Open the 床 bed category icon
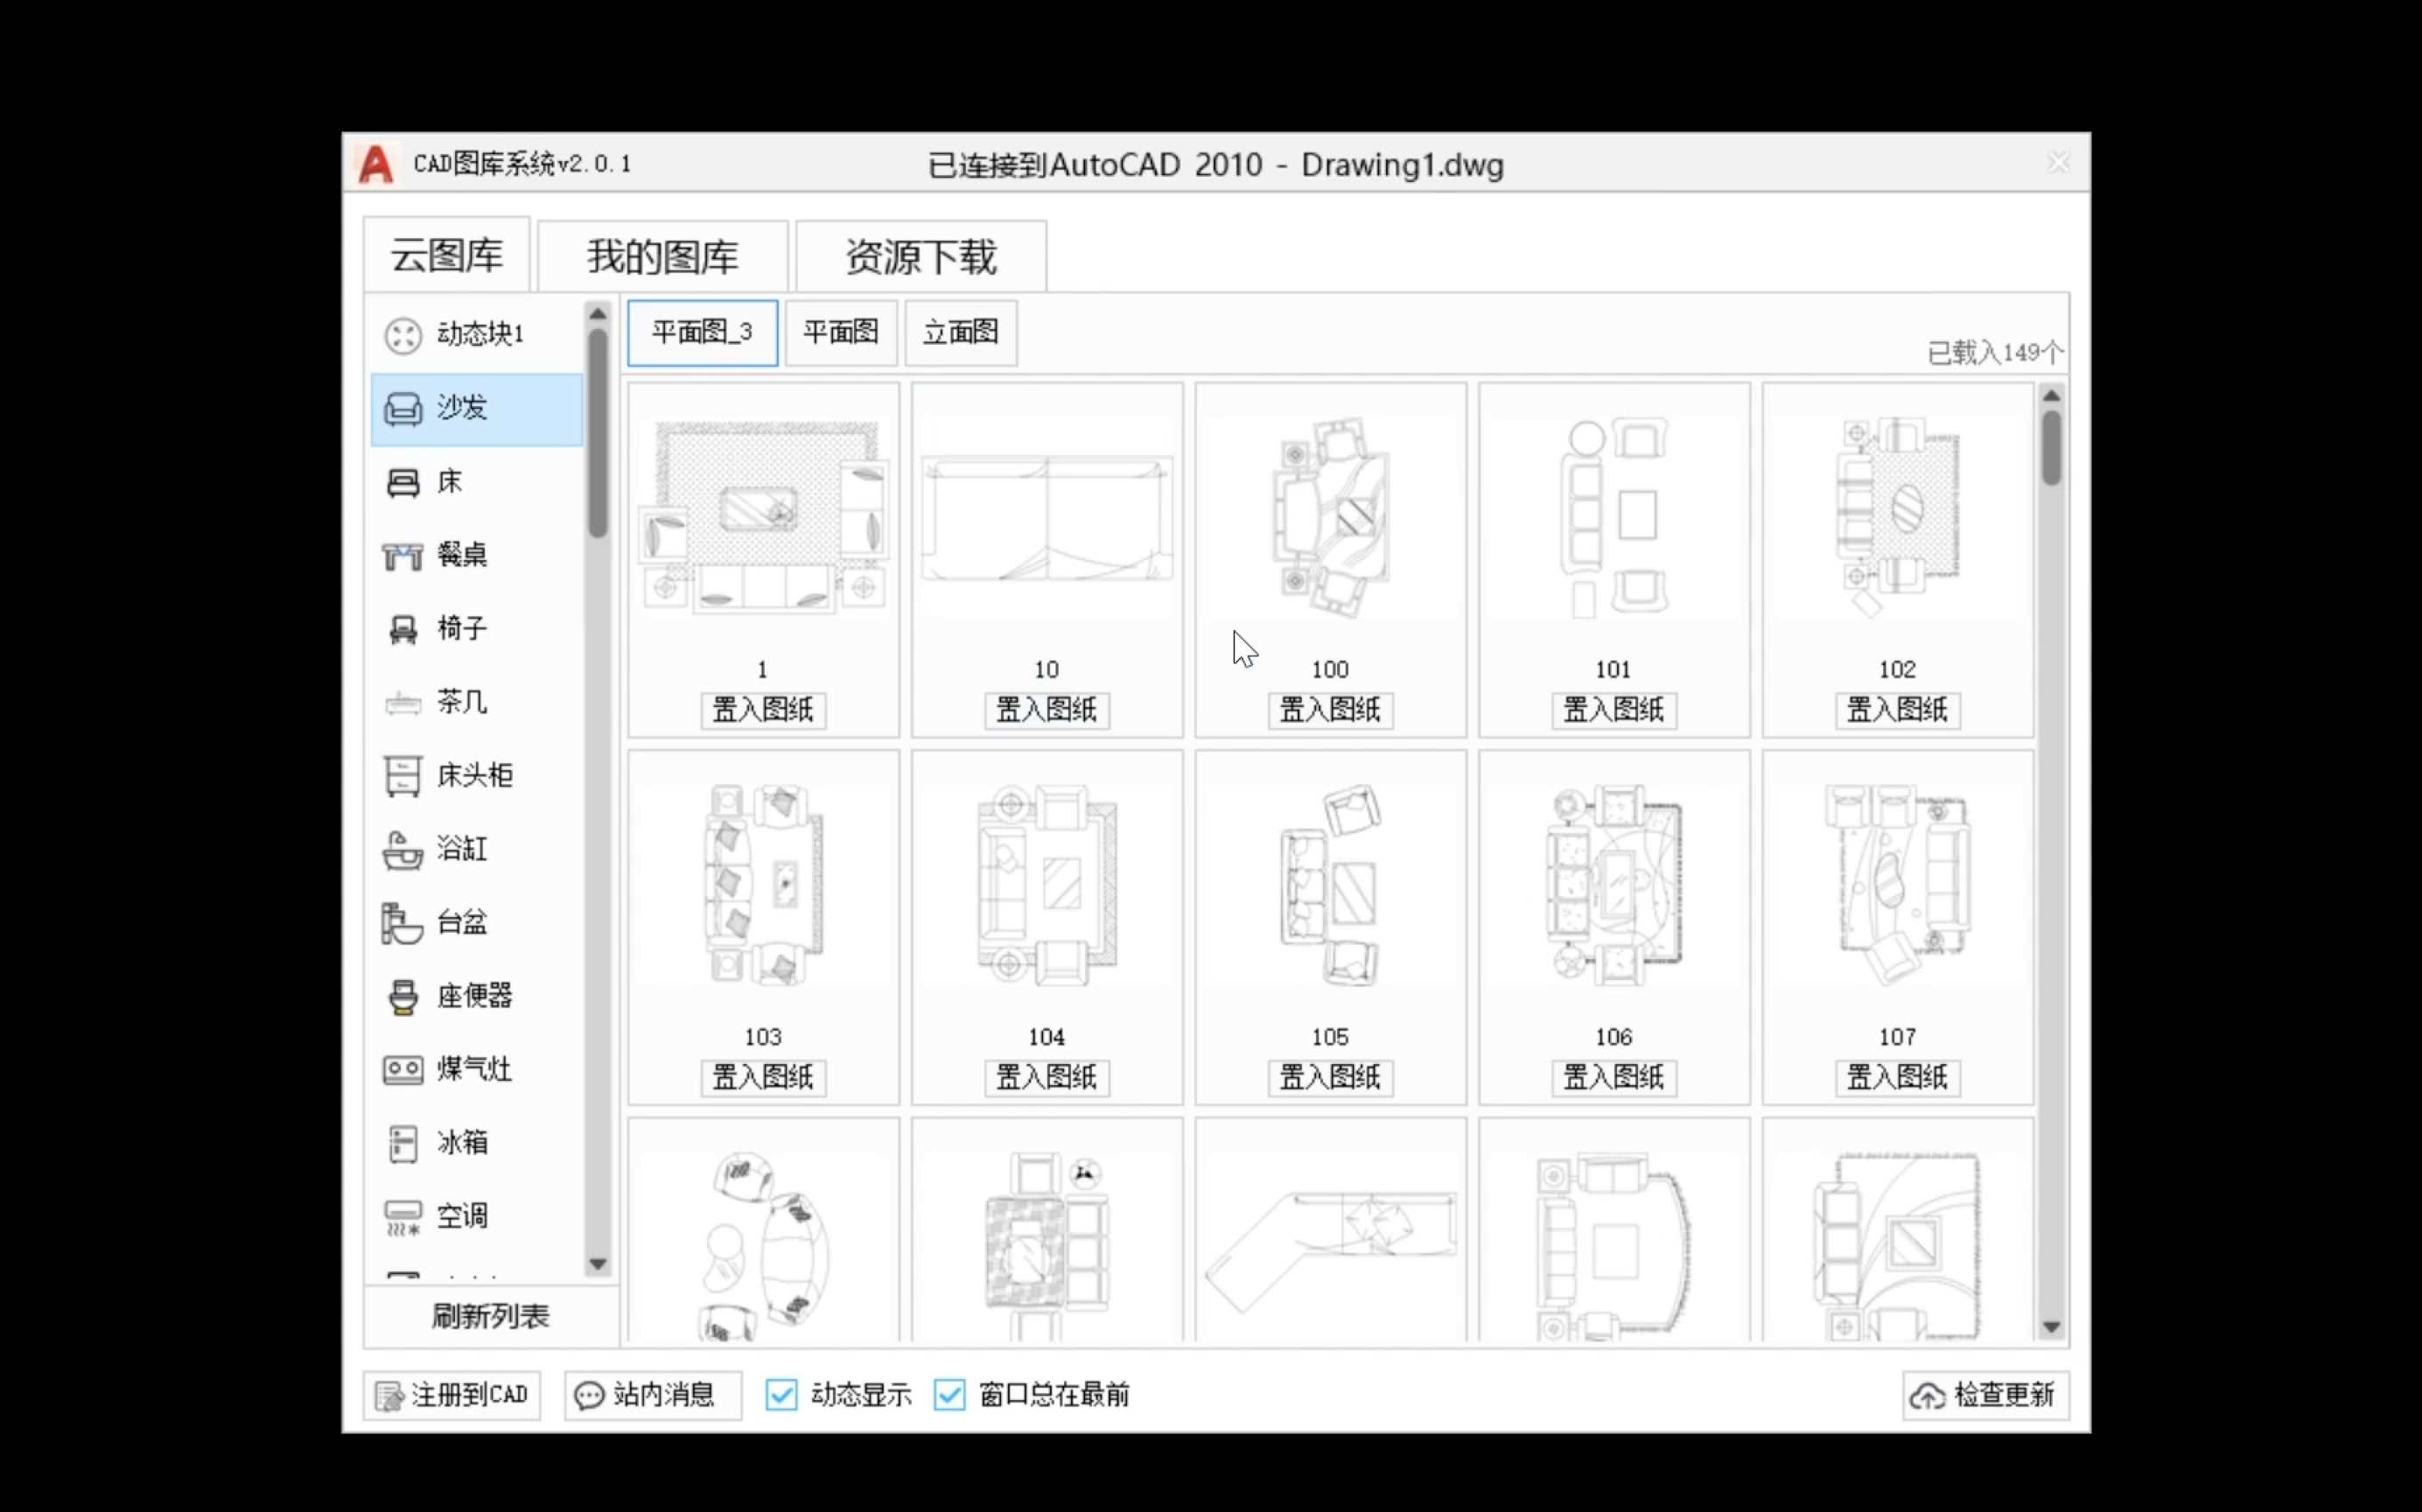The height and width of the screenshot is (1512, 2422). pos(403,482)
